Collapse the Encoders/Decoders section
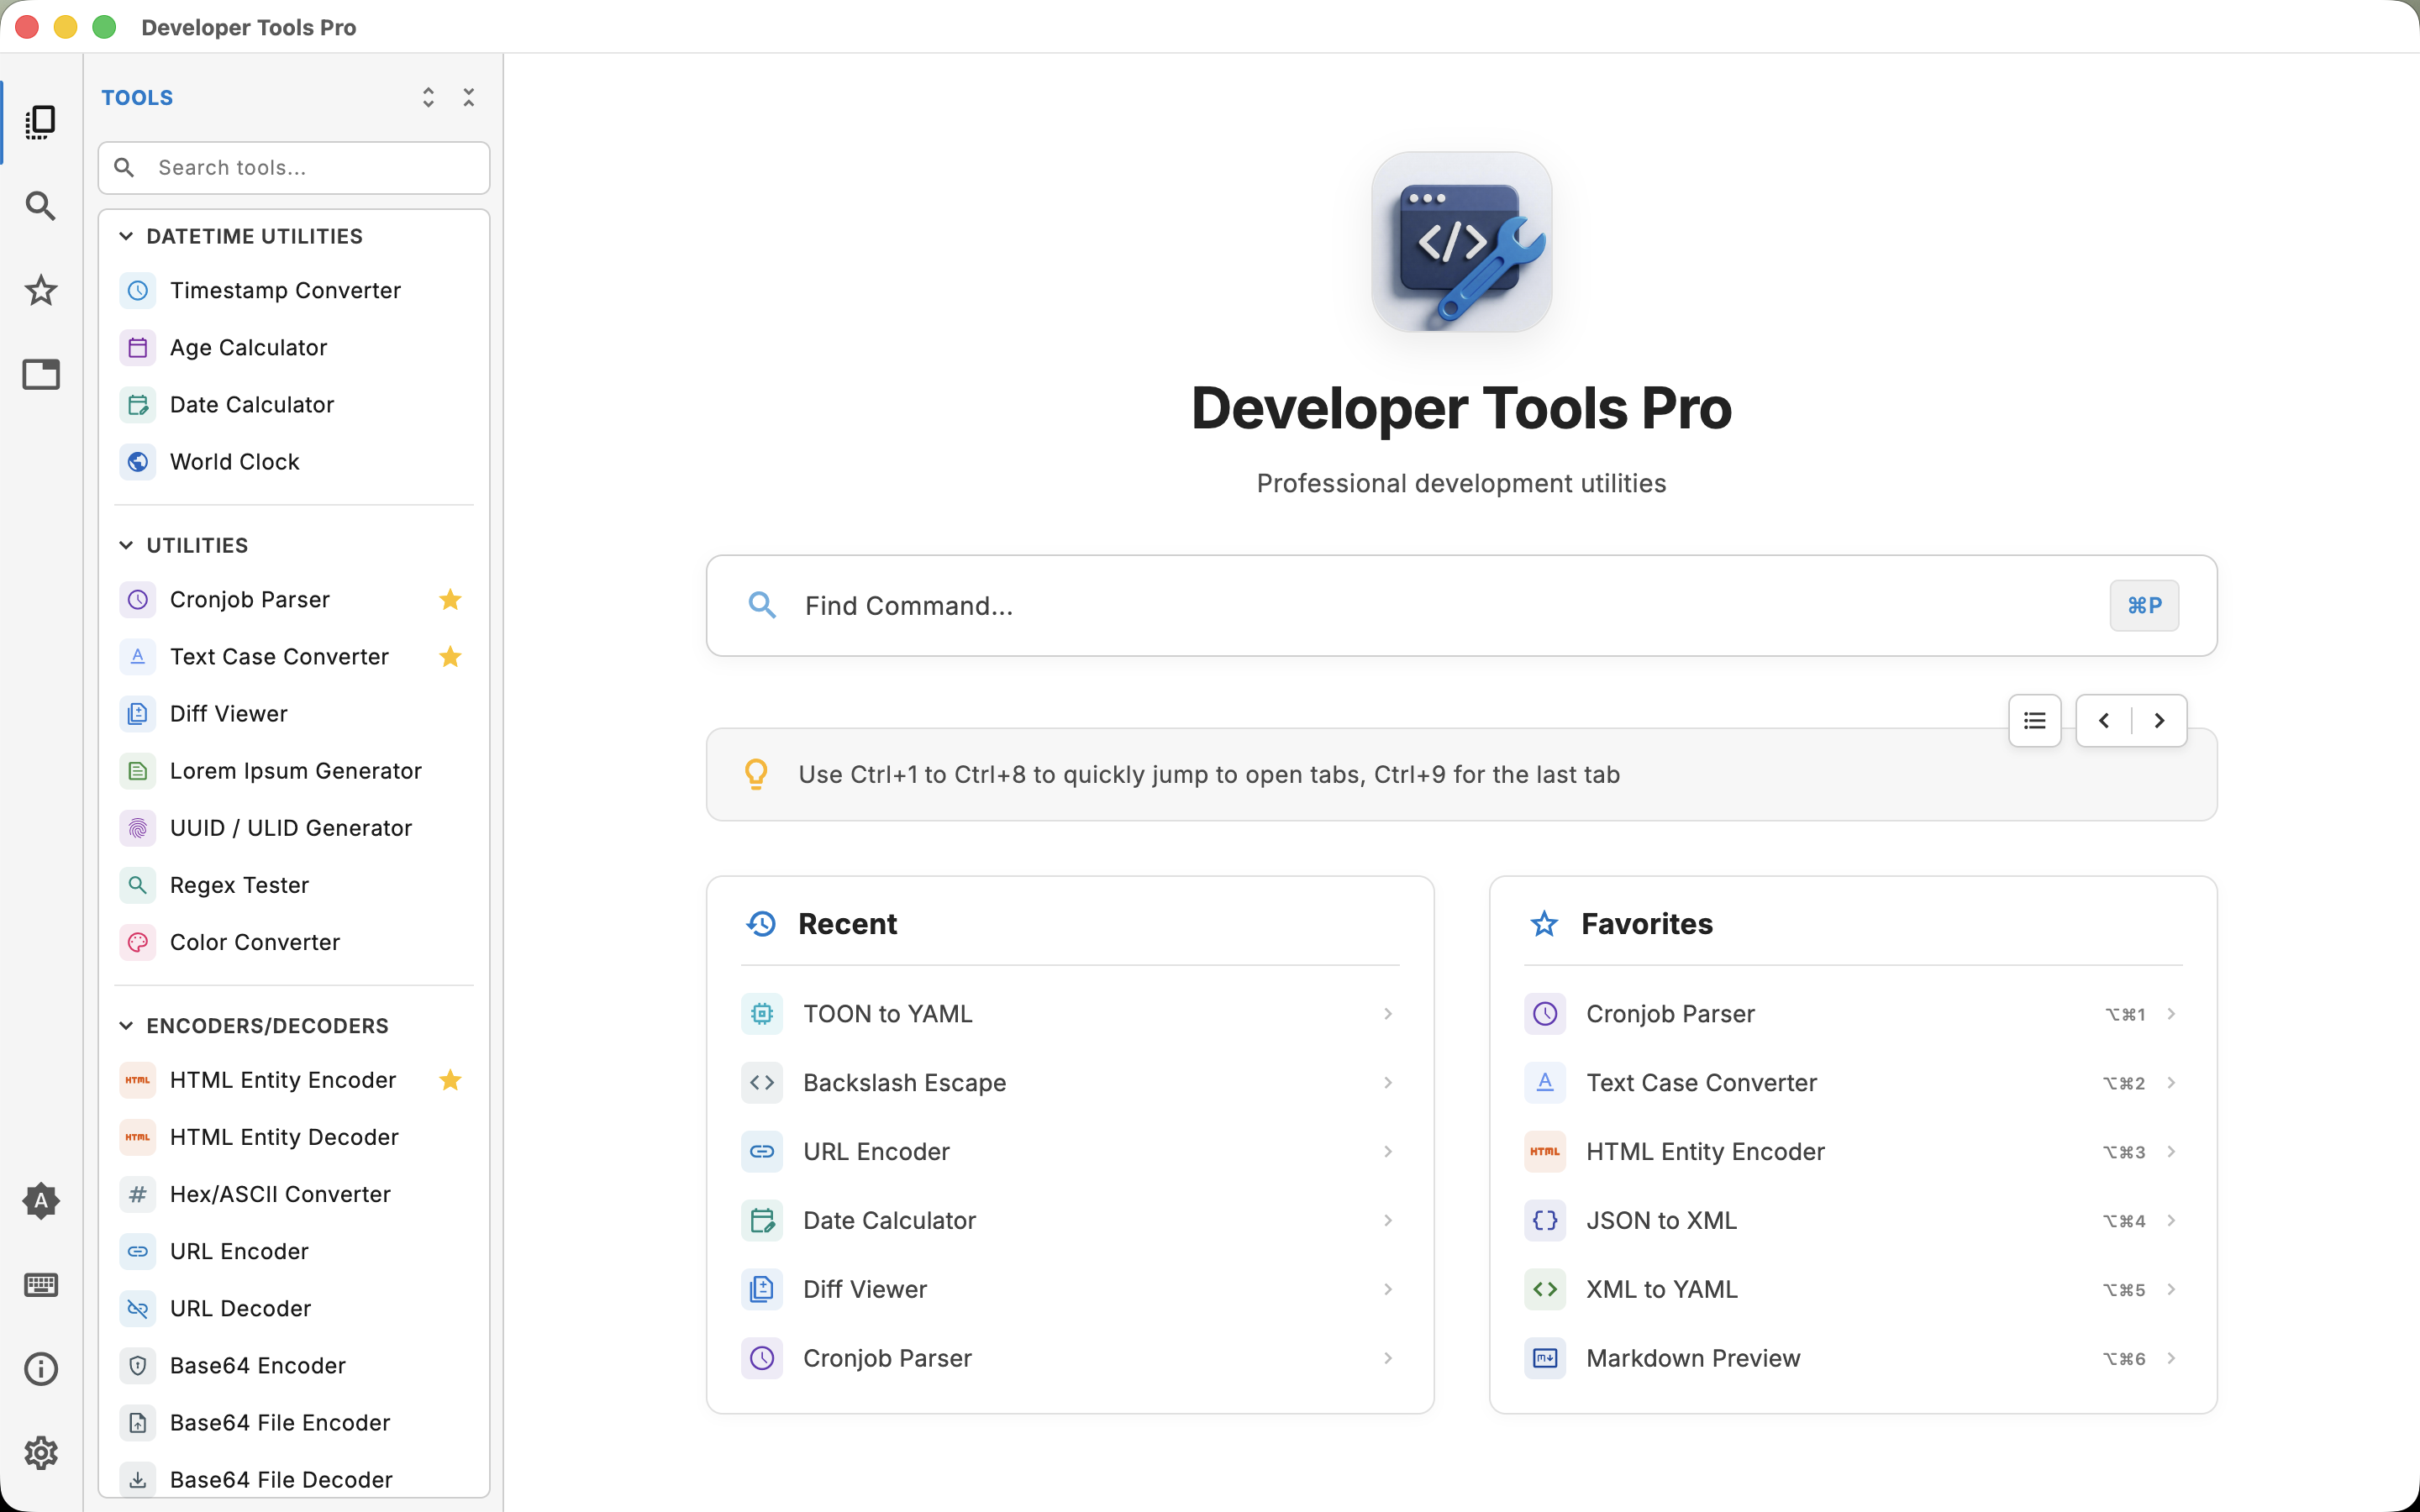This screenshot has height=1512, width=2420. click(126, 1025)
